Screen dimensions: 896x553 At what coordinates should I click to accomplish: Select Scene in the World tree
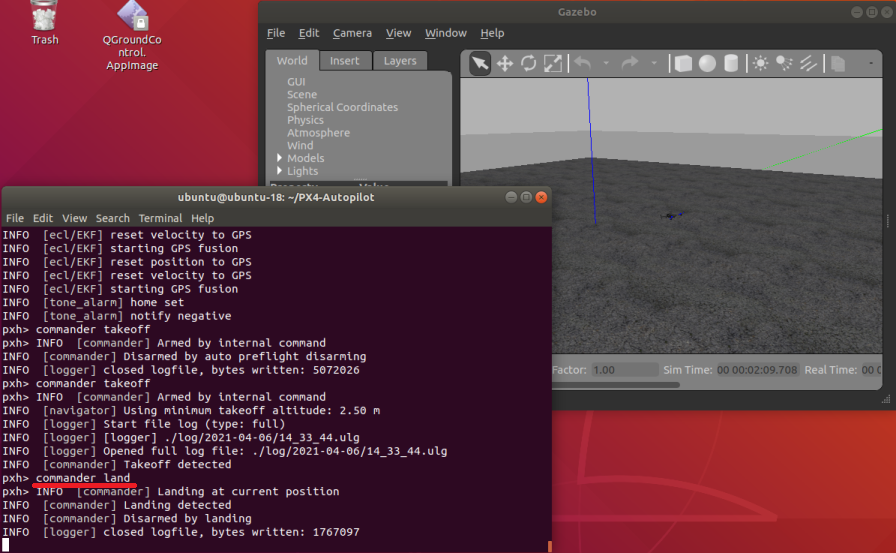pos(302,94)
